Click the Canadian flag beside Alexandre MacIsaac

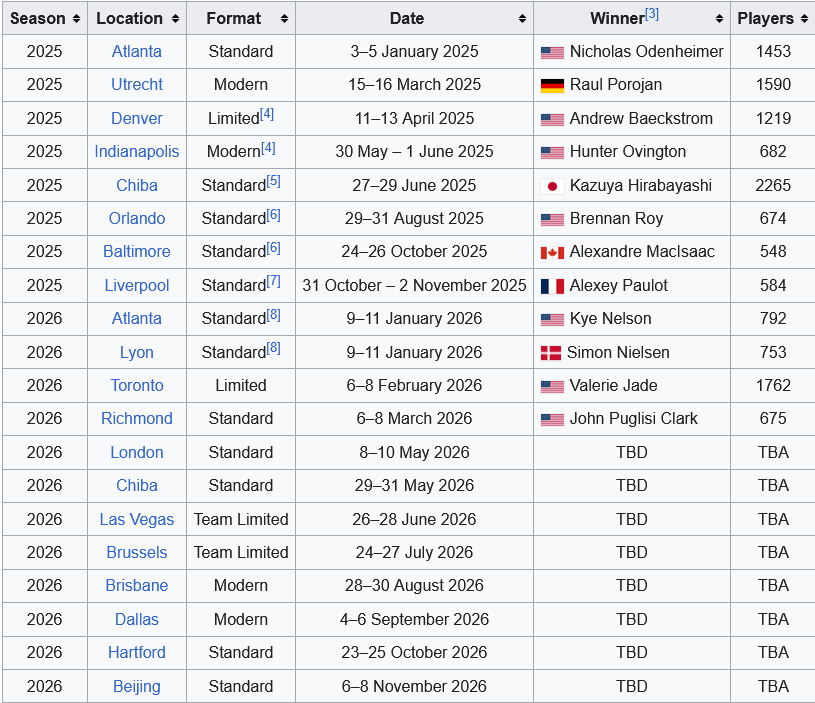(x=552, y=253)
